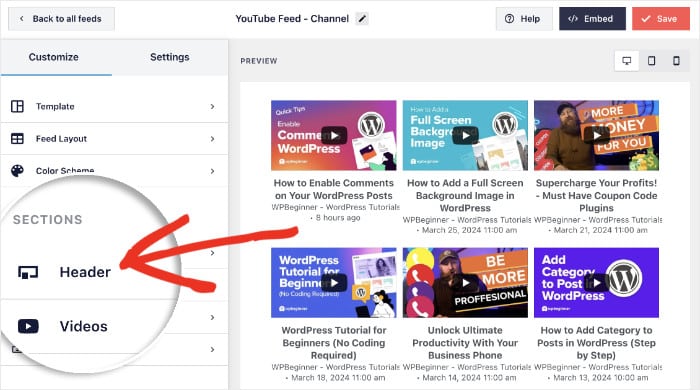Screen dimensions: 700x390
Task: Play the Unlock Ultimate Productivity video
Action: [x=465, y=283]
